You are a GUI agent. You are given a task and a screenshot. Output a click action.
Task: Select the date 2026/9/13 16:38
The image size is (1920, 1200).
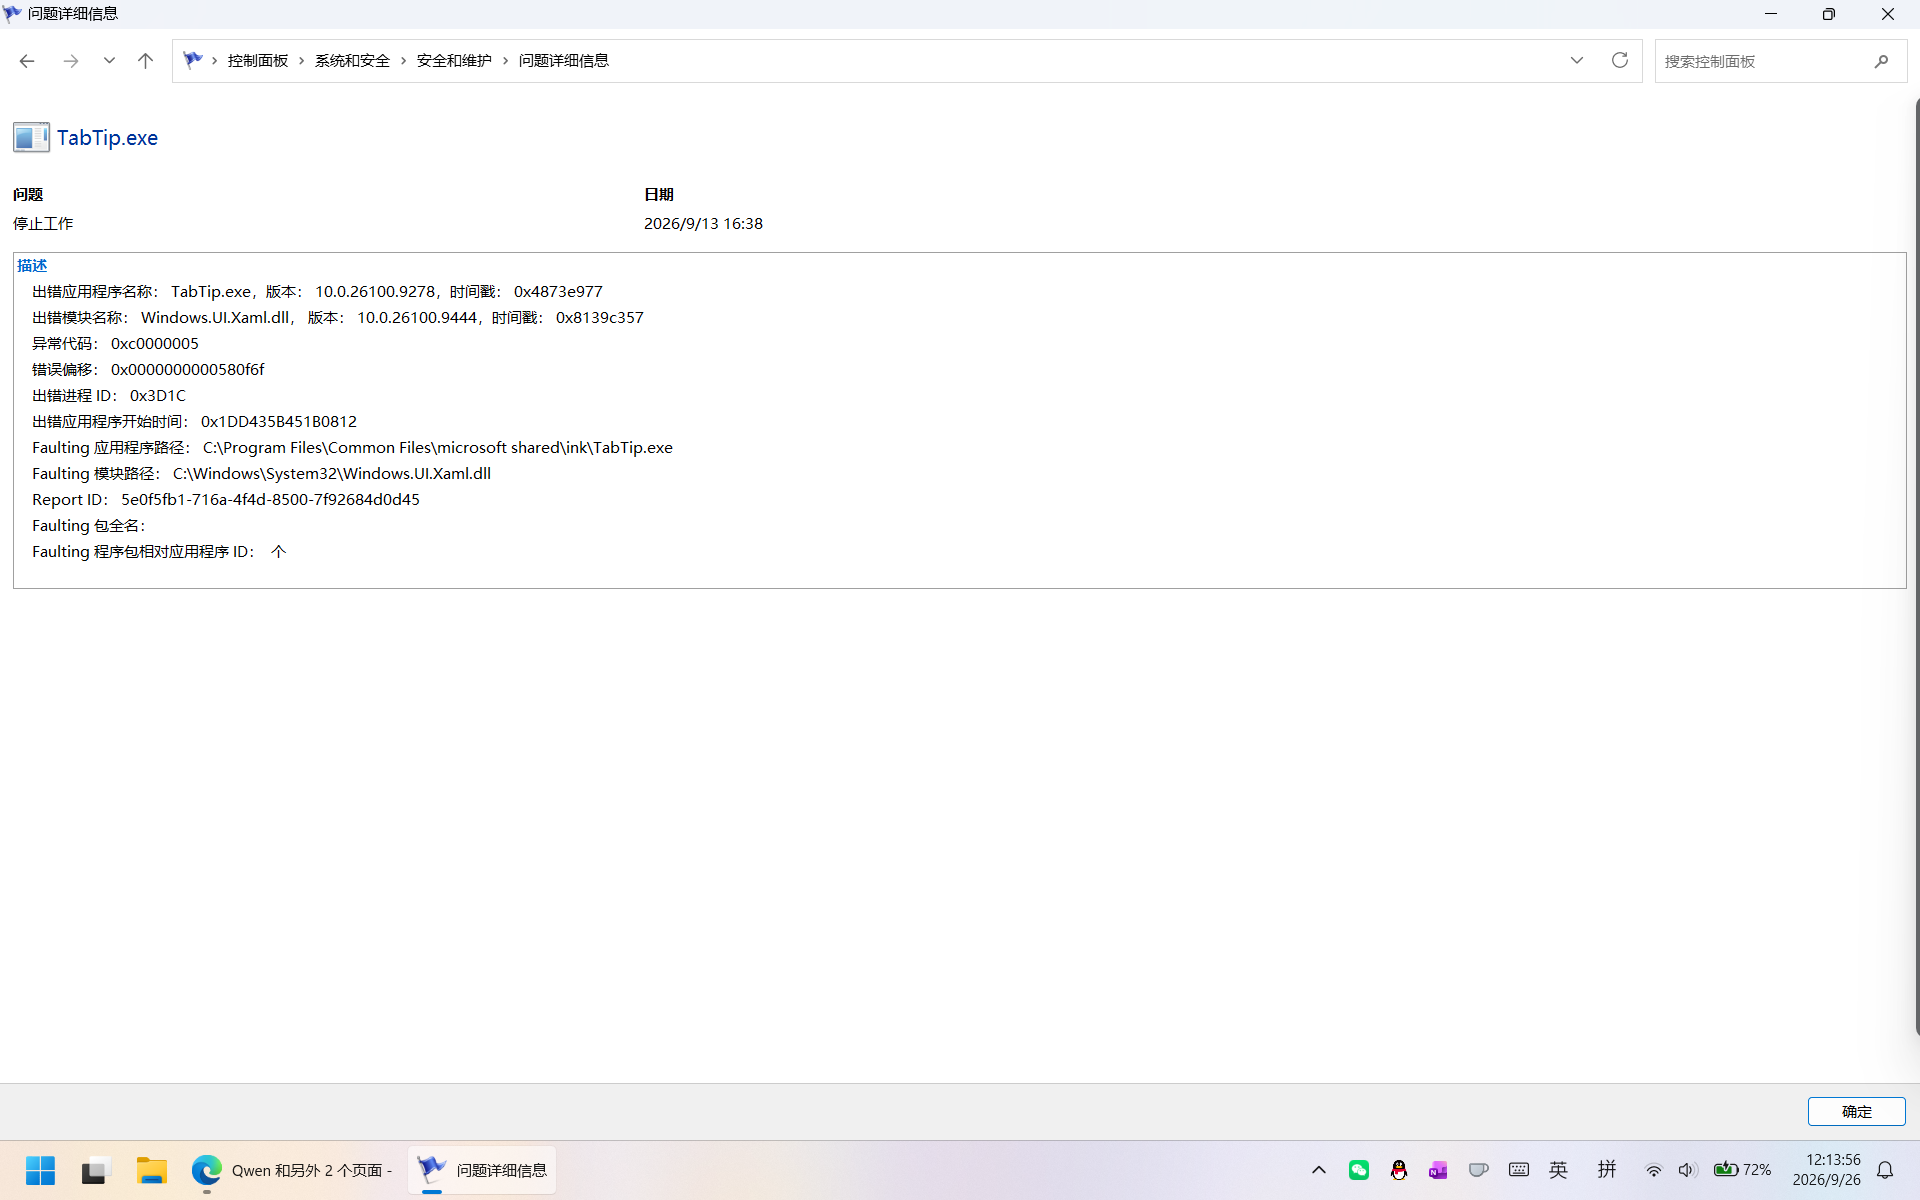[703, 223]
